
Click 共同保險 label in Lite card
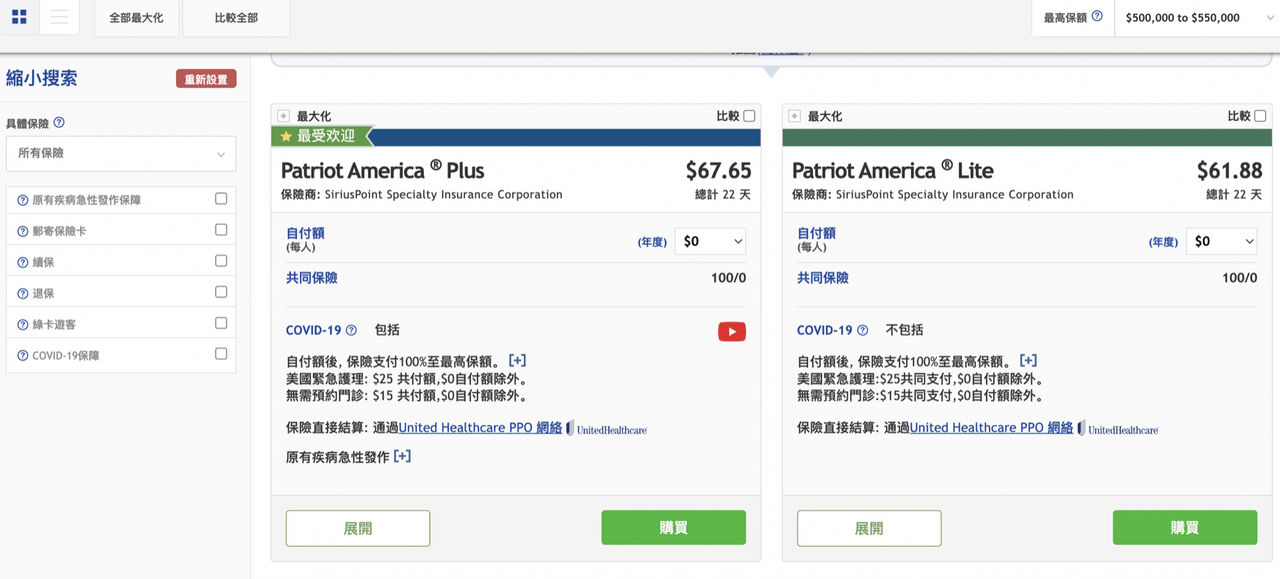click(x=823, y=278)
